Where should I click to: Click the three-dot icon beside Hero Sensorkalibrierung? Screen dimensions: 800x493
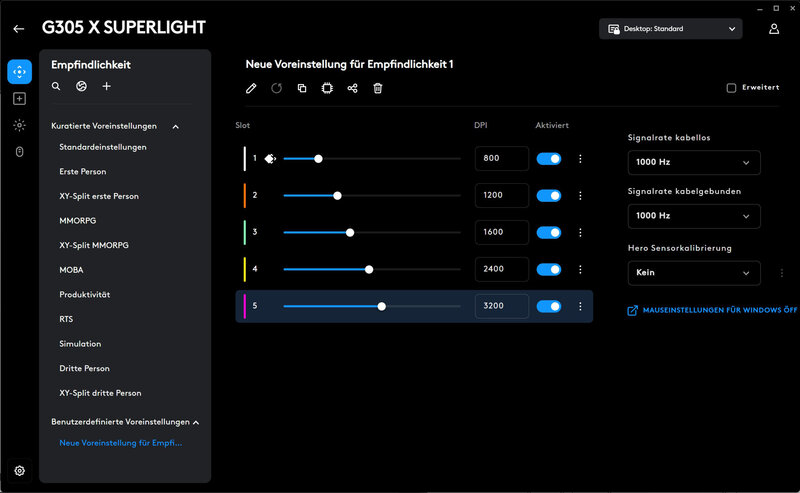click(x=782, y=273)
